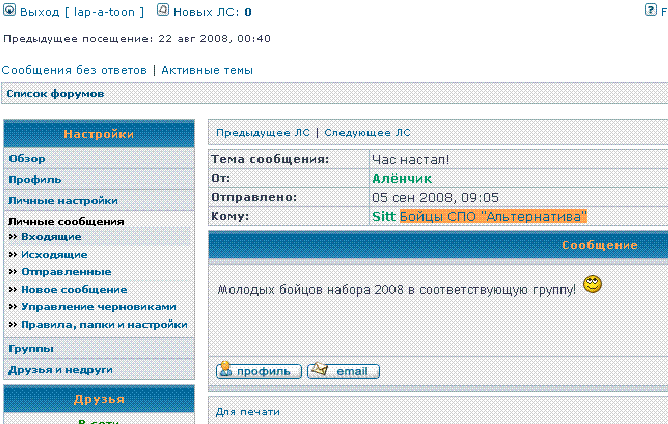Image resolution: width=668 pixels, height=424 pixels.
Task: Send email via email button
Action: [343, 370]
